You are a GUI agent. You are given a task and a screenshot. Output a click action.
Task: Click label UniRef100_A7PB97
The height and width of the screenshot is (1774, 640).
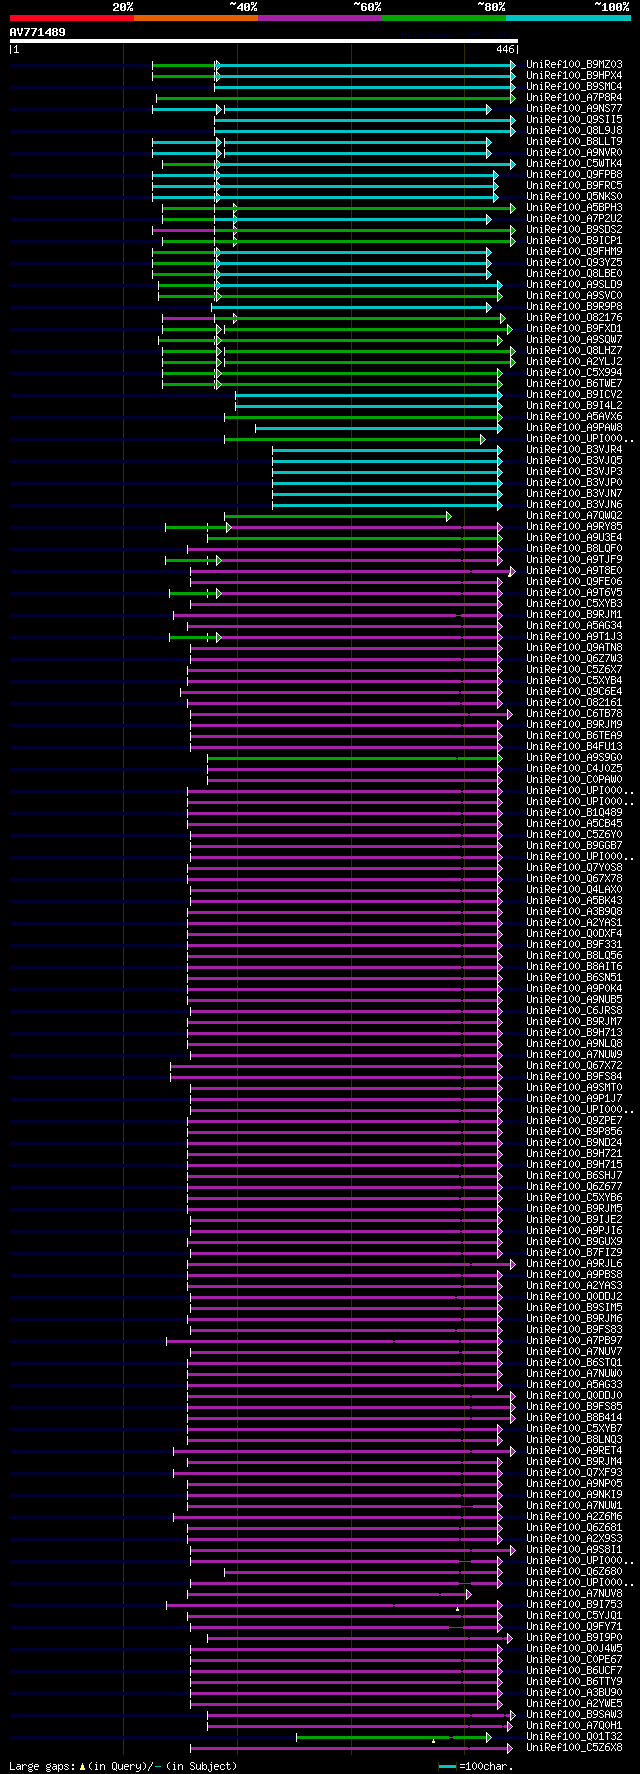pyautogui.click(x=574, y=1341)
